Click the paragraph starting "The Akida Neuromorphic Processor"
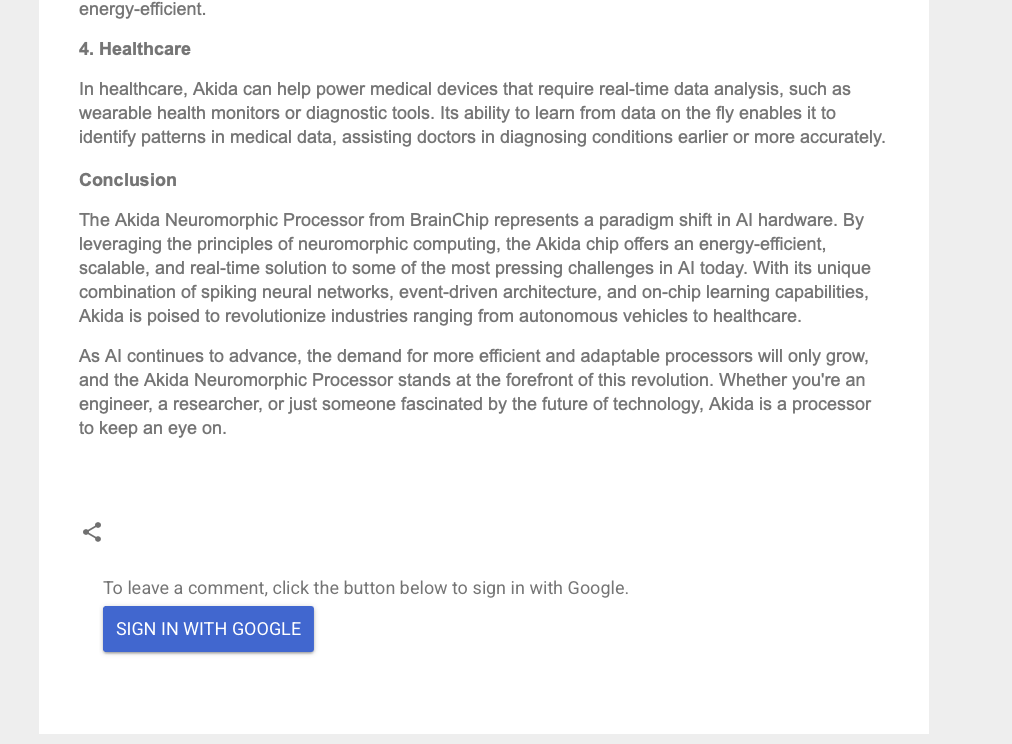This screenshot has height=744, width=1012. pyautogui.click(x=475, y=268)
